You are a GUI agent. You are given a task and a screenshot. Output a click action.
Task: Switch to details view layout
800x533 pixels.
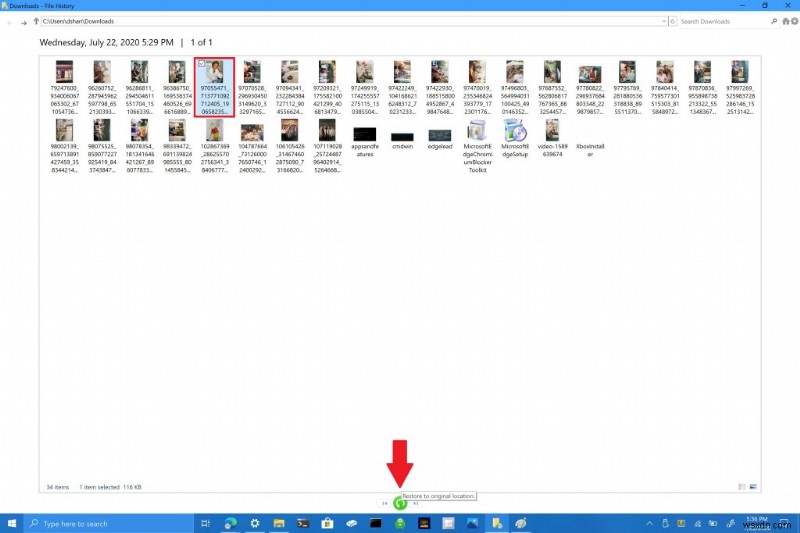click(742, 487)
